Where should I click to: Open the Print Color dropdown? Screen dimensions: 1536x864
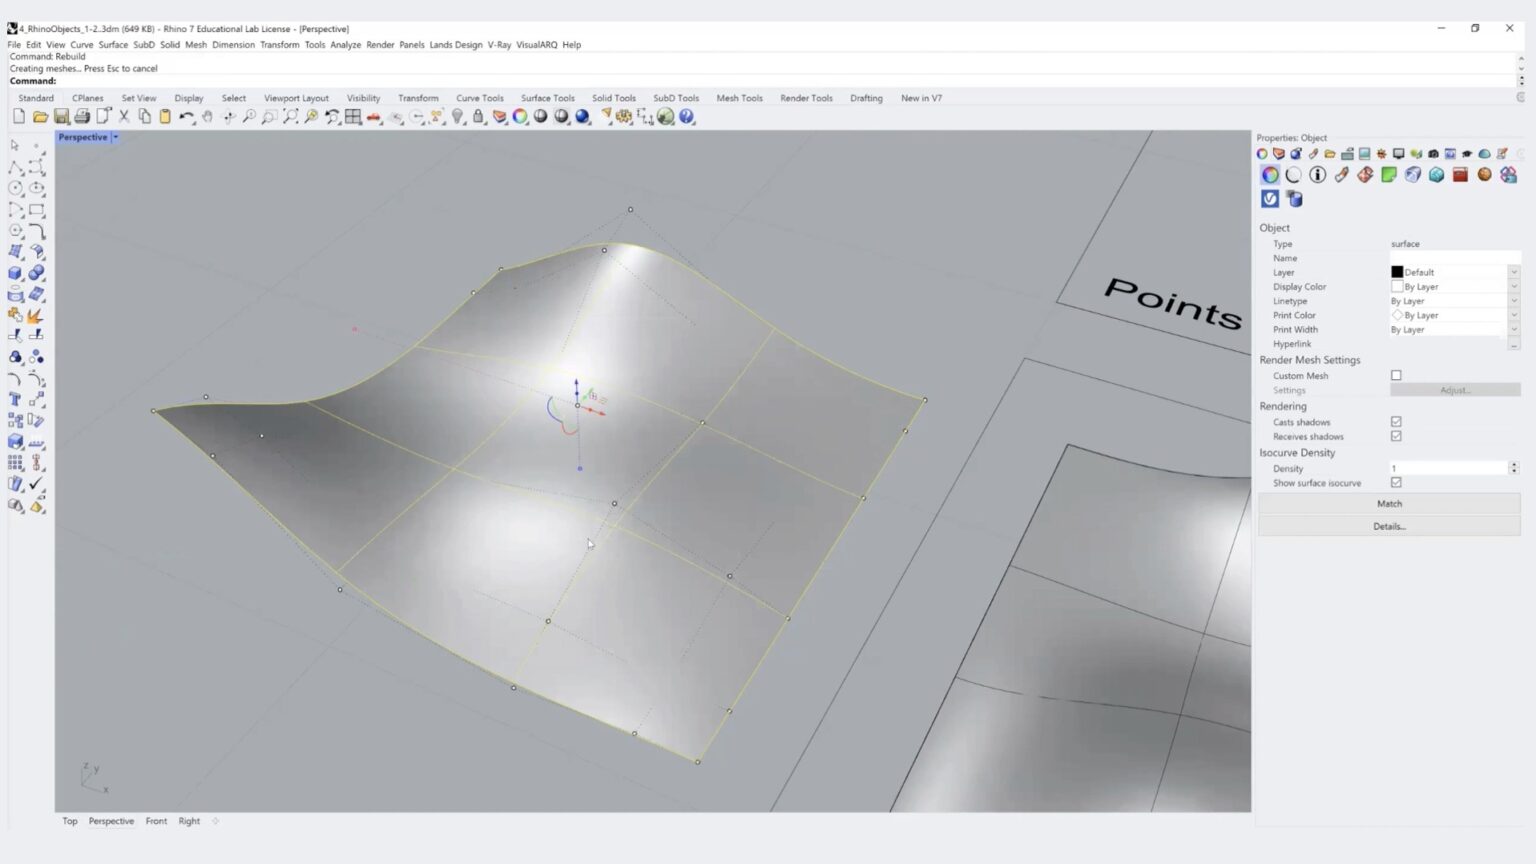click(1514, 315)
